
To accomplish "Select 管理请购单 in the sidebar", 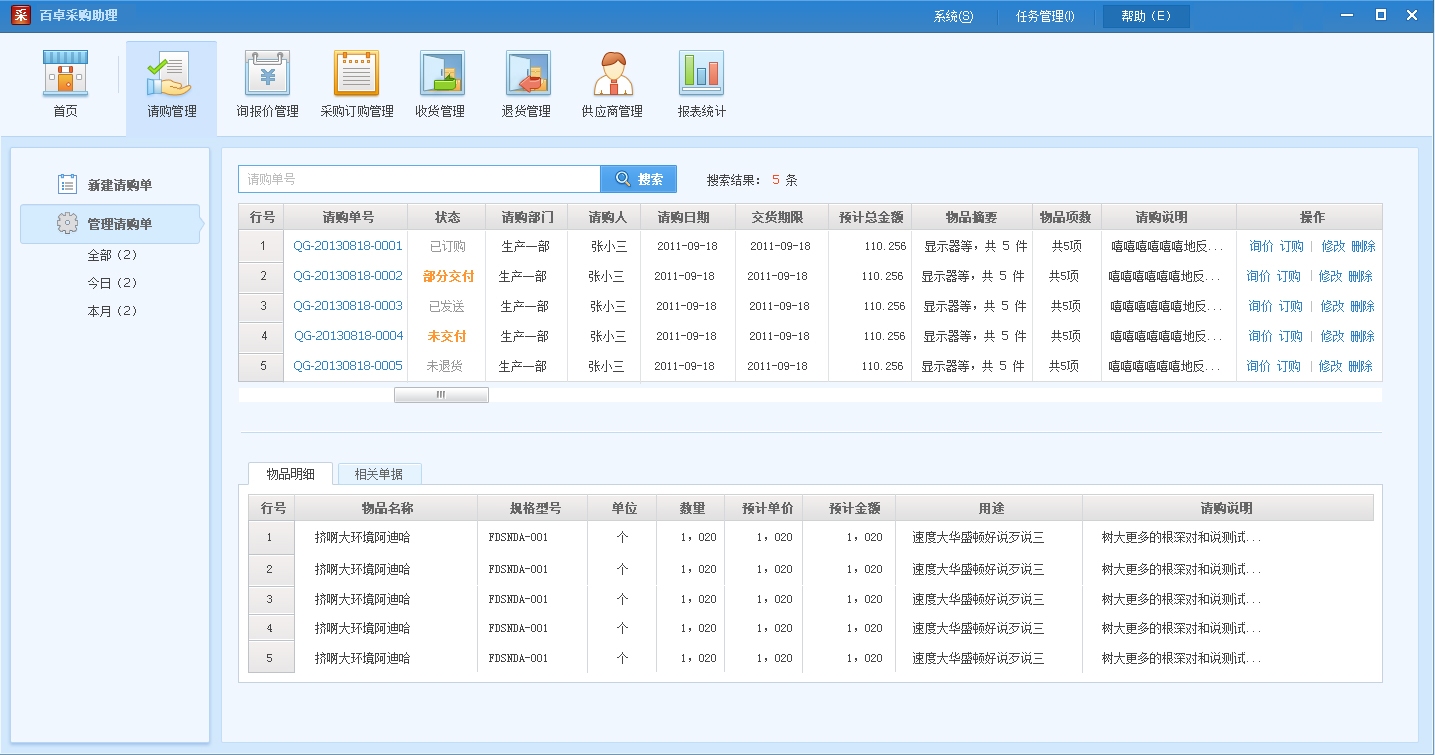I will coord(110,224).
